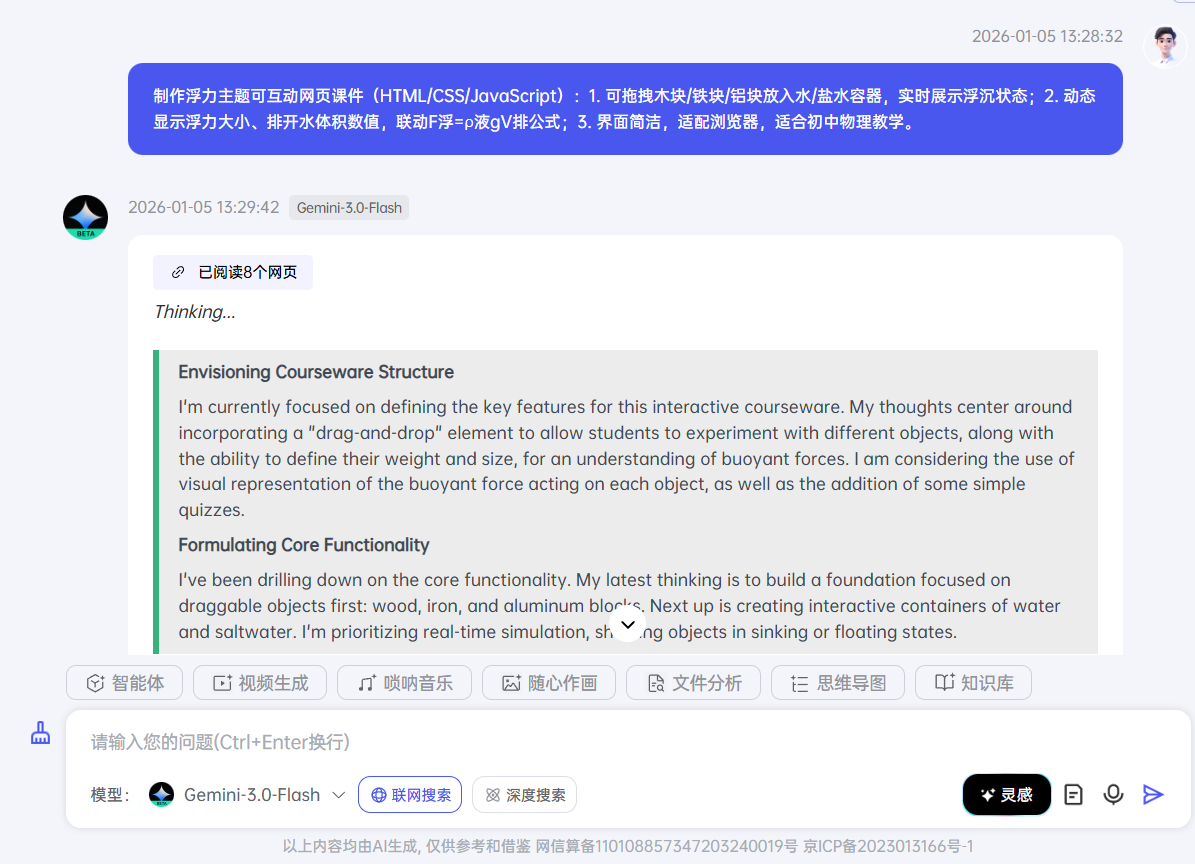
Task: Click the Gemini-3.0-Flash model label tag
Action: pos(348,207)
